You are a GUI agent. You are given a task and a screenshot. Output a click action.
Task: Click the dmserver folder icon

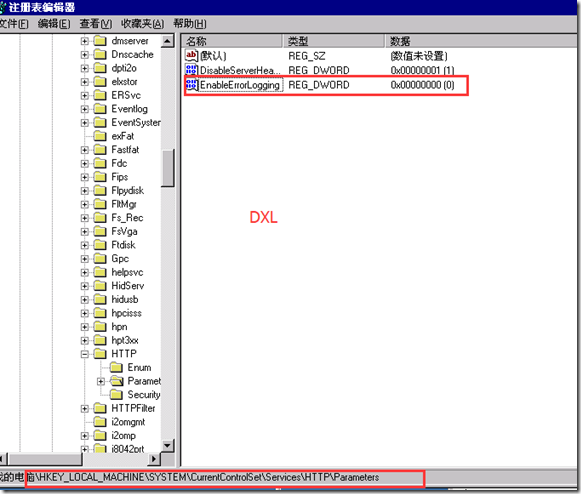(x=100, y=40)
